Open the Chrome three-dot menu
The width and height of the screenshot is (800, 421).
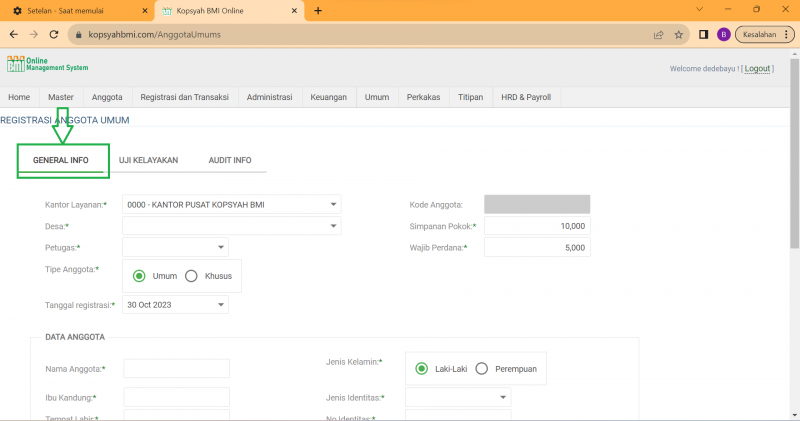787,35
